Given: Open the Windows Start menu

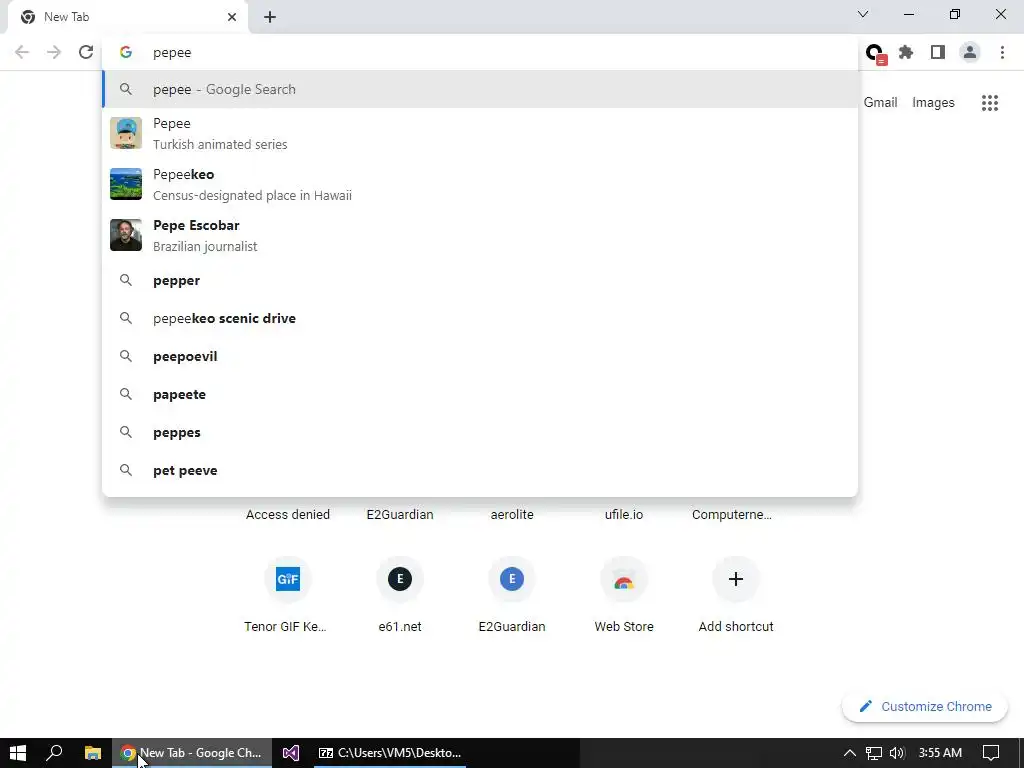Looking at the screenshot, I should pos(18,753).
